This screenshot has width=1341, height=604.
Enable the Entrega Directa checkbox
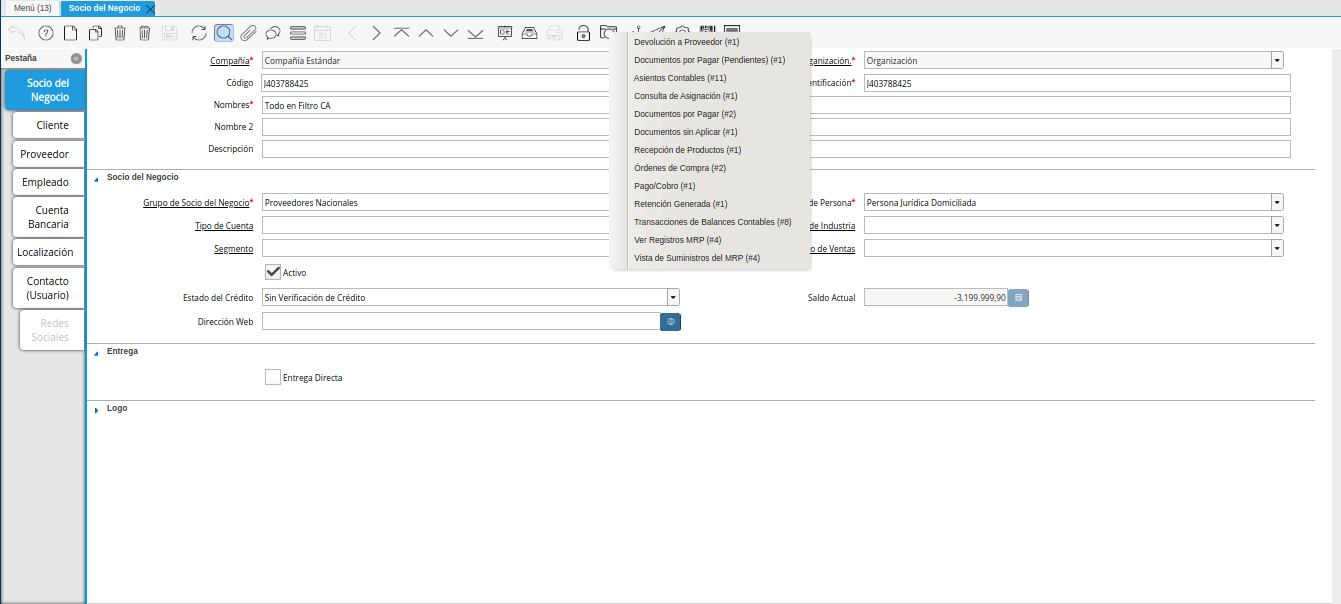point(272,377)
